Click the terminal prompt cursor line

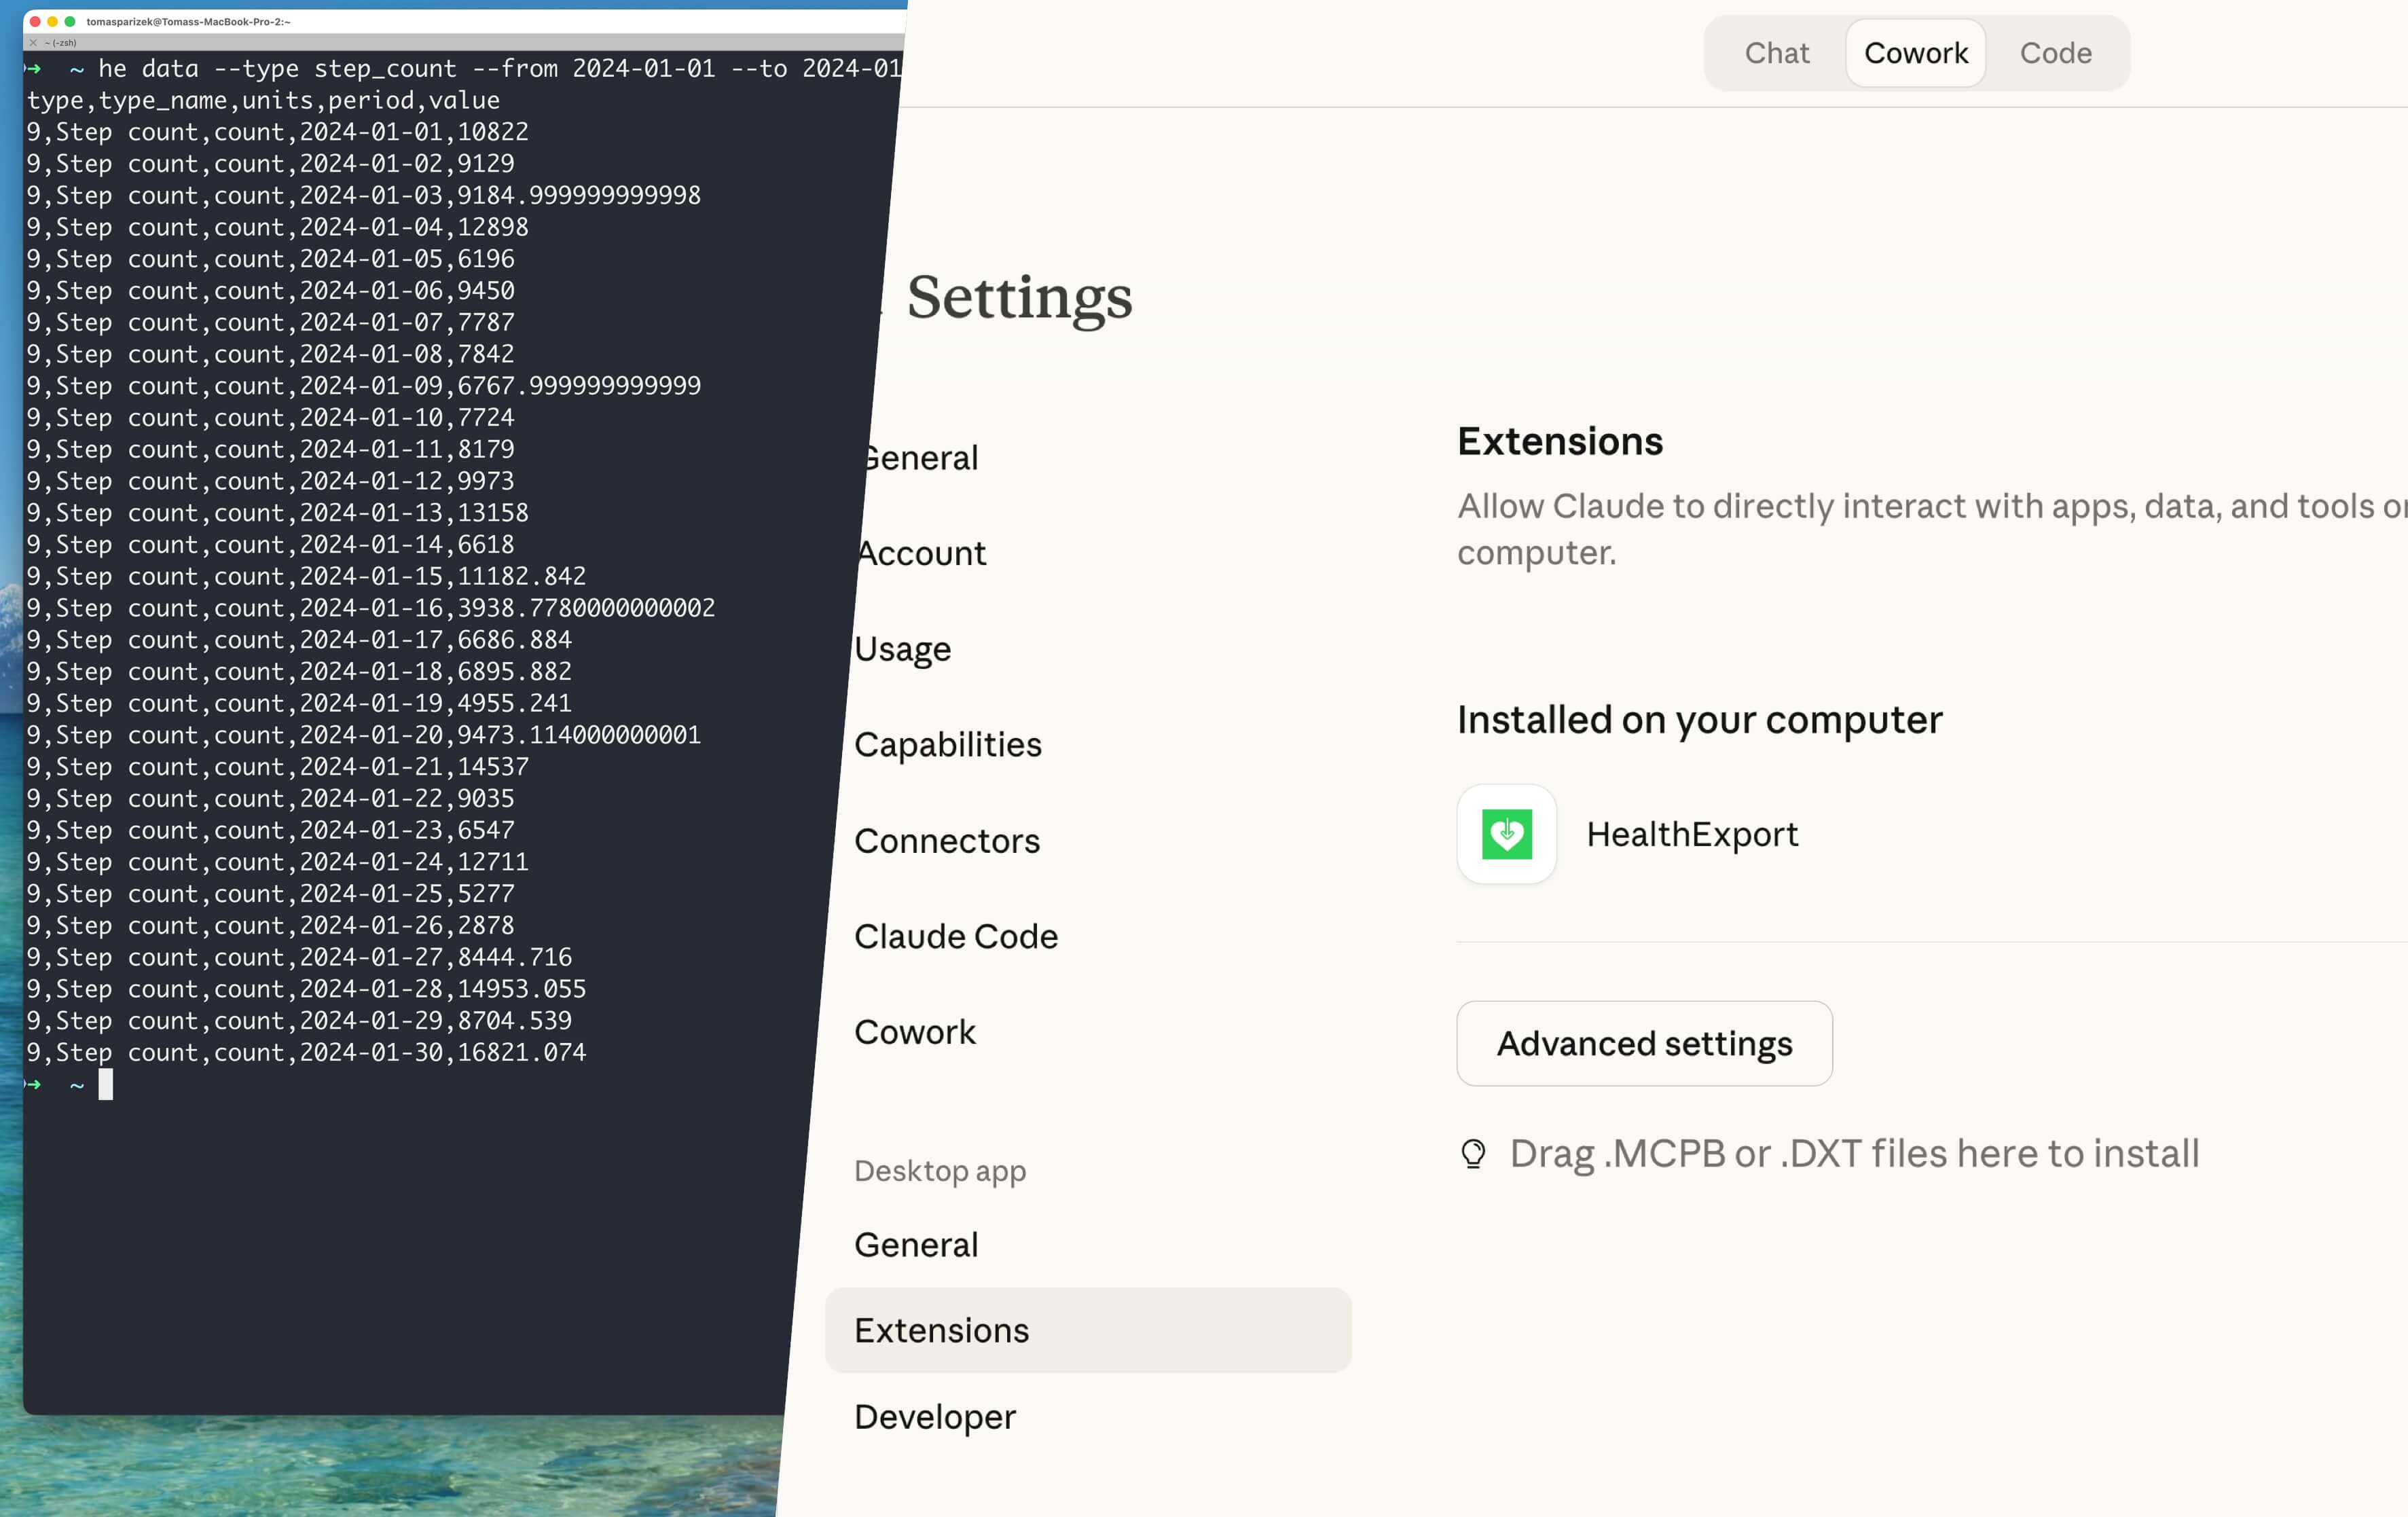click(105, 1085)
